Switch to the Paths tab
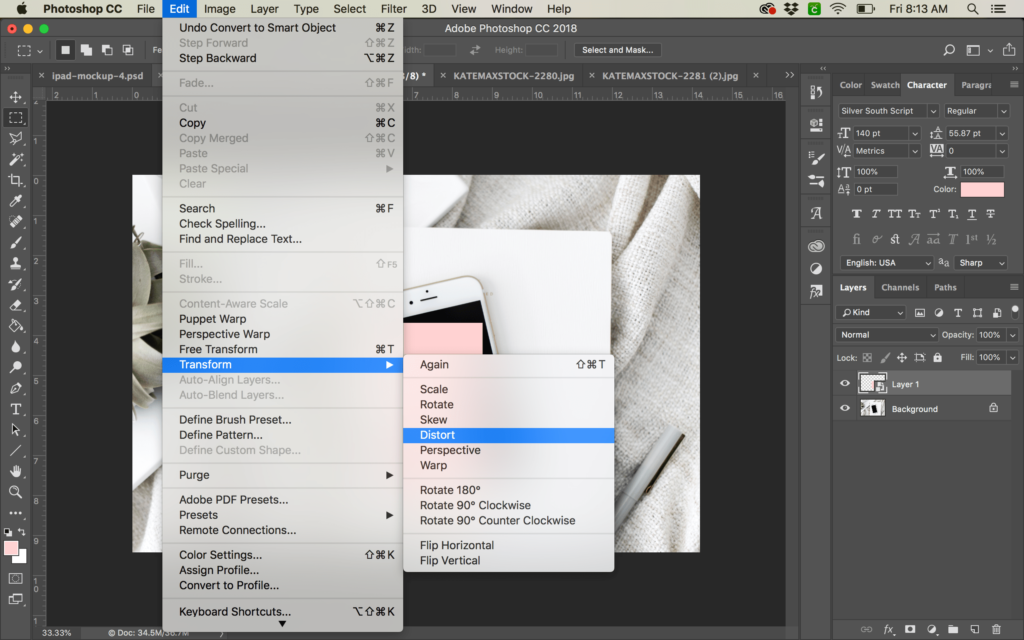Screen dimensions: 1024x640 (x=945, y=287)
